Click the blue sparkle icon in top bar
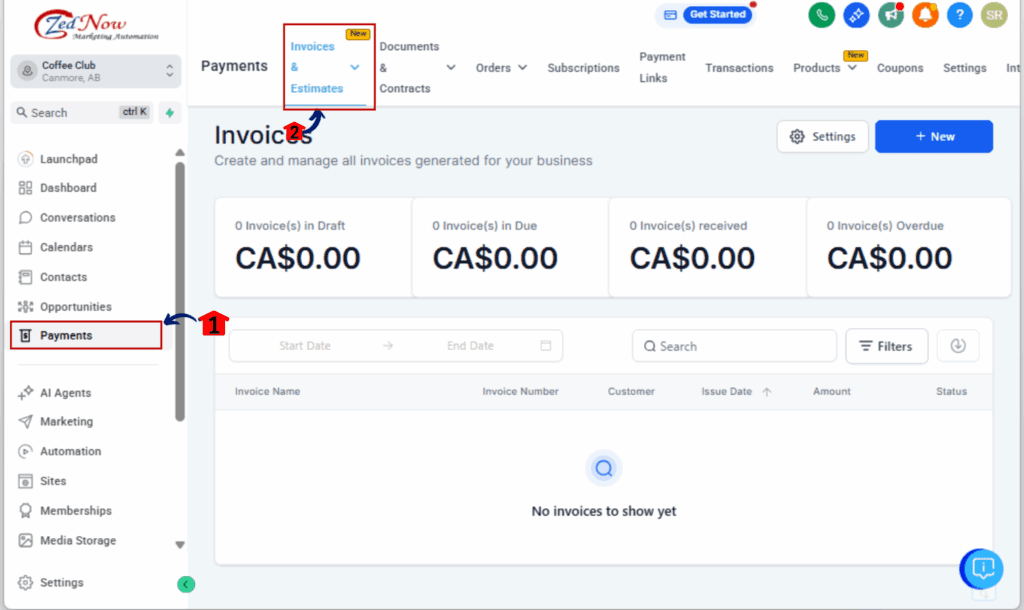The image size is (1024, 610). click(x=856, y=15)
